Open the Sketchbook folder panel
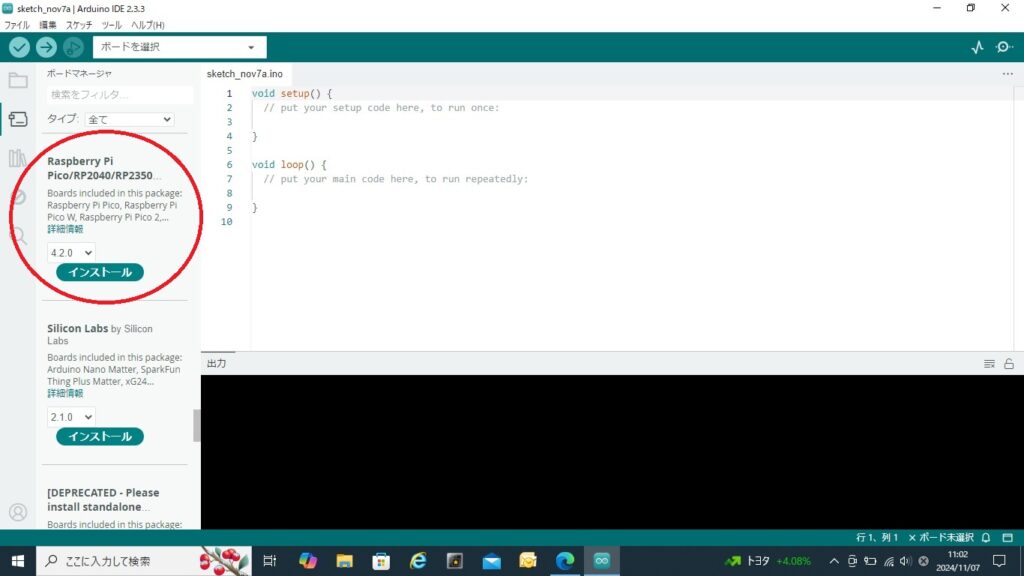This screenshot has width=1024, height=576. [18, 80]
